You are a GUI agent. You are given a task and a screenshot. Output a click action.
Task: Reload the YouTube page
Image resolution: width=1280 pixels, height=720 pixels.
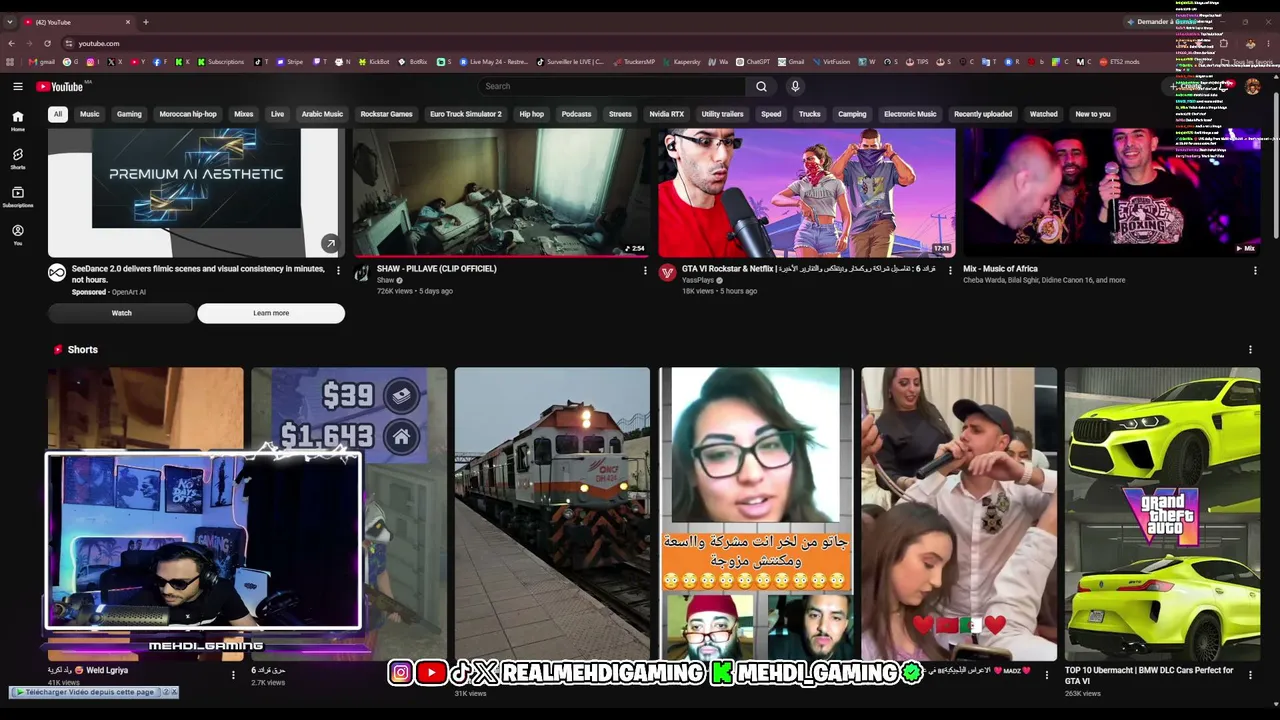[x=47, y=44]
